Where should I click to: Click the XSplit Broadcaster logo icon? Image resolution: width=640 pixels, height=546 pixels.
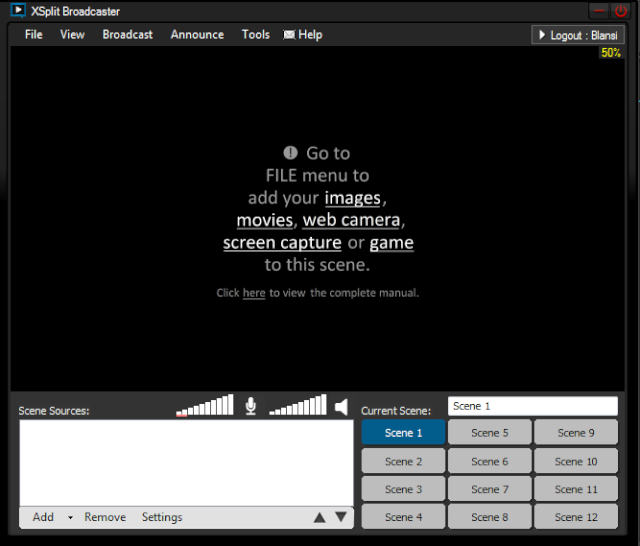tap(18, 10)
